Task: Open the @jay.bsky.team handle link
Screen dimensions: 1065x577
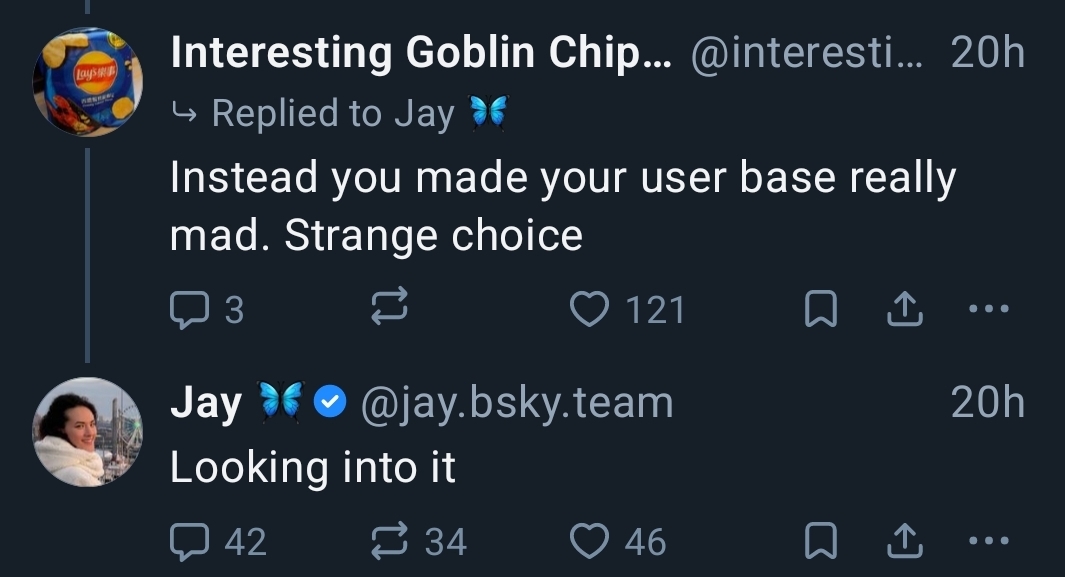Action: (x=515, y=402)
